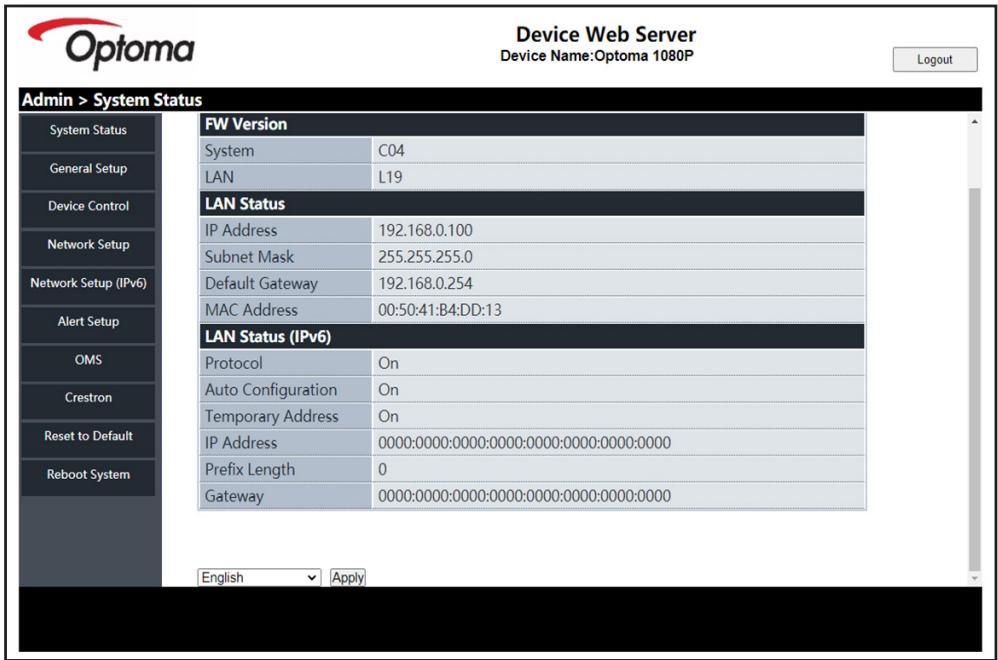Select the IPv6 IP Address zeros value
998x660 pixels.
click(524, 443)
